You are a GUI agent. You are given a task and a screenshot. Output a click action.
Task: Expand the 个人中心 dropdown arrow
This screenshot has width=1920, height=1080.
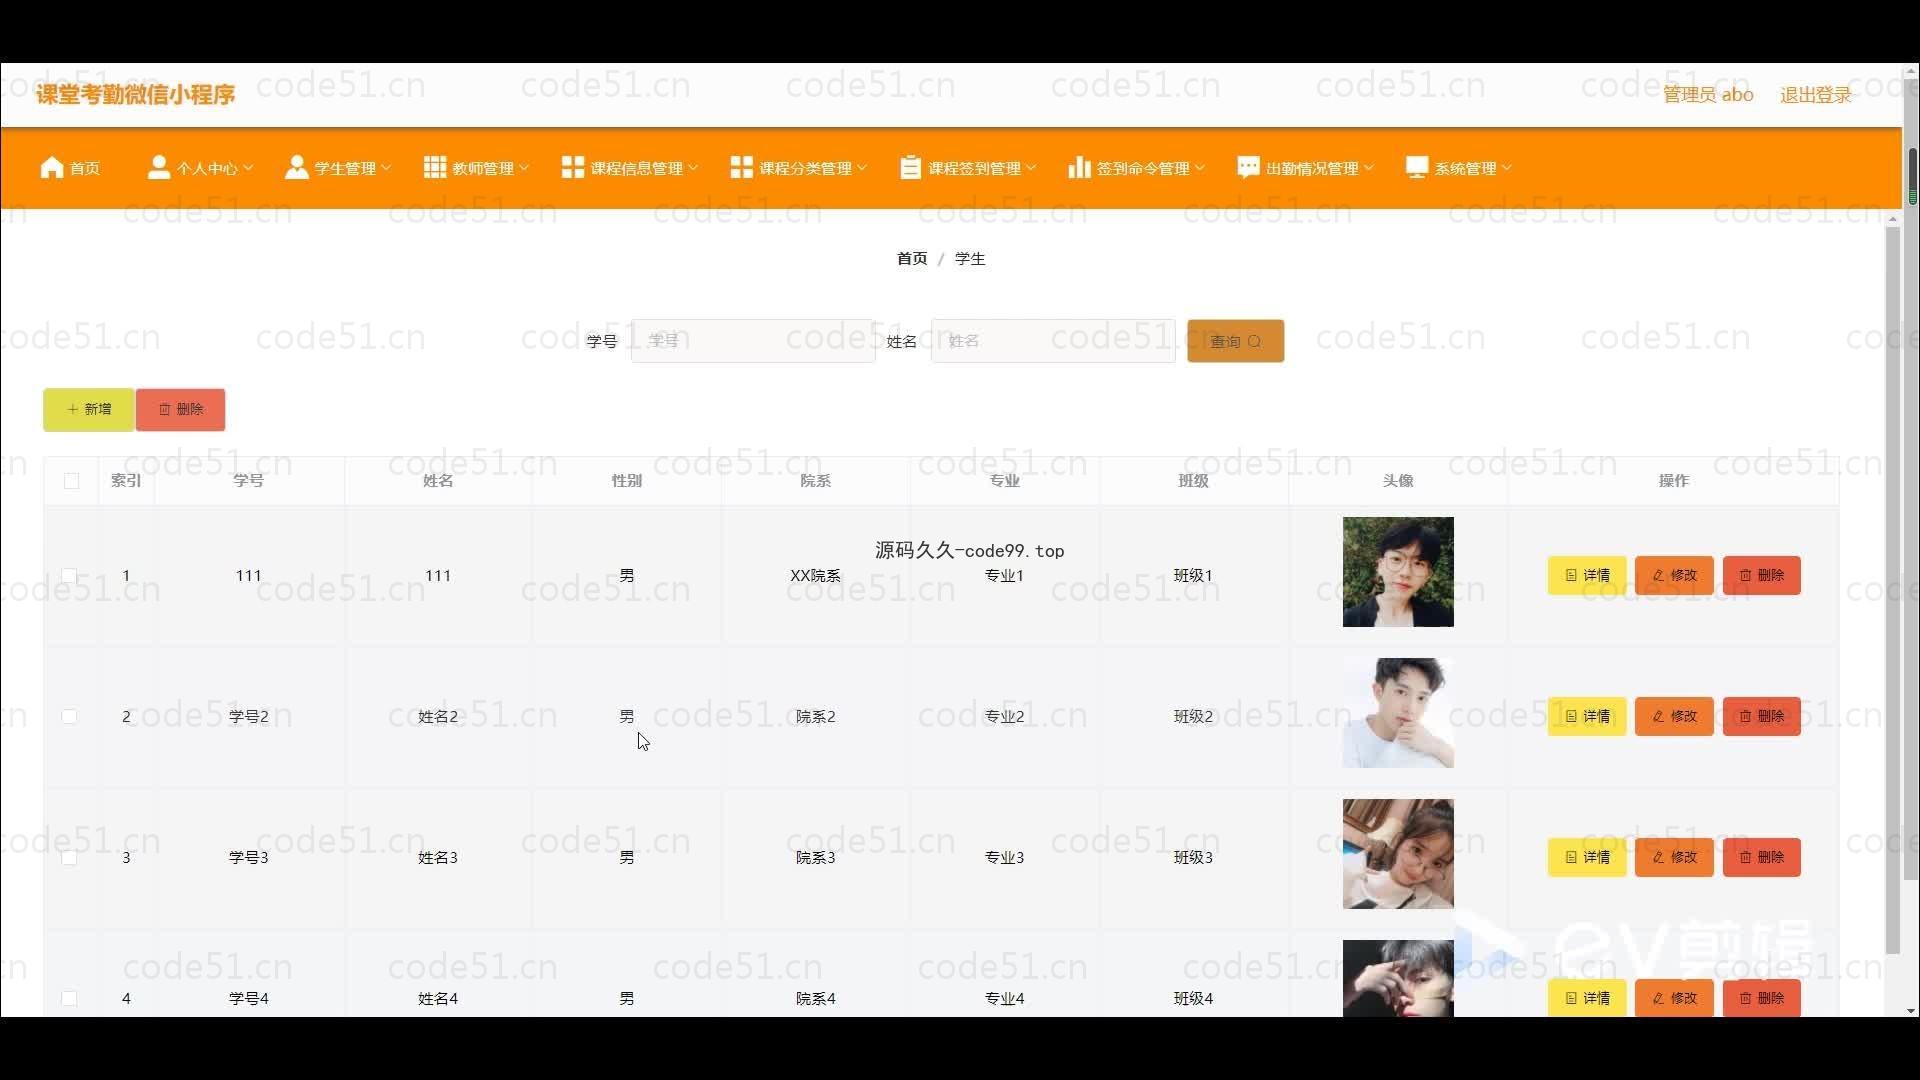tap(248, 168)
